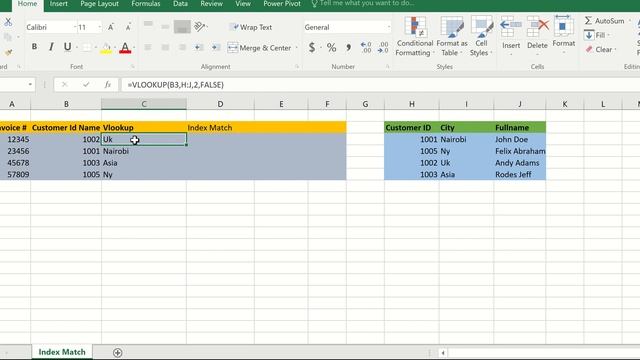This screenshot has width=640, height=360.
Task: Decrease font size with smaller A icon
Action: 128,27
